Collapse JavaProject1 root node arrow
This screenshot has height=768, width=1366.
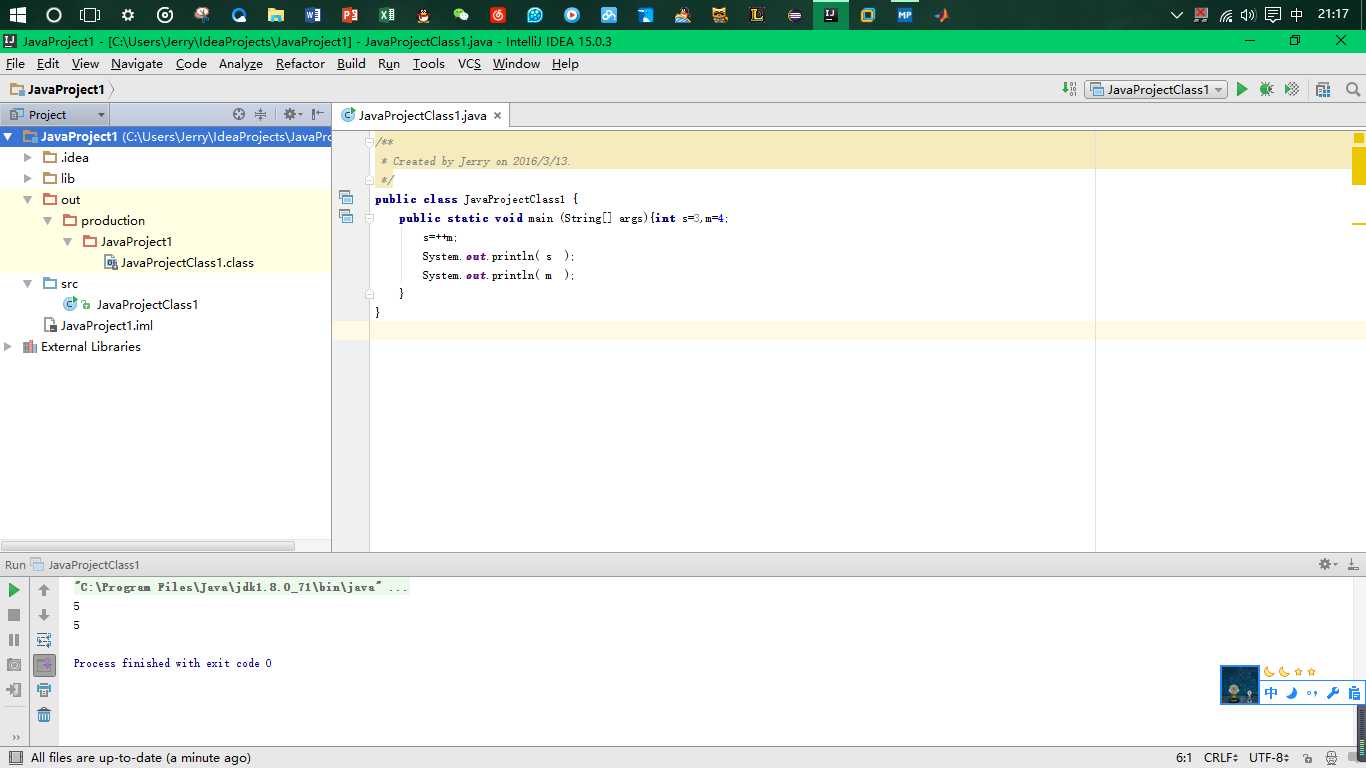(x=8, y=137)
